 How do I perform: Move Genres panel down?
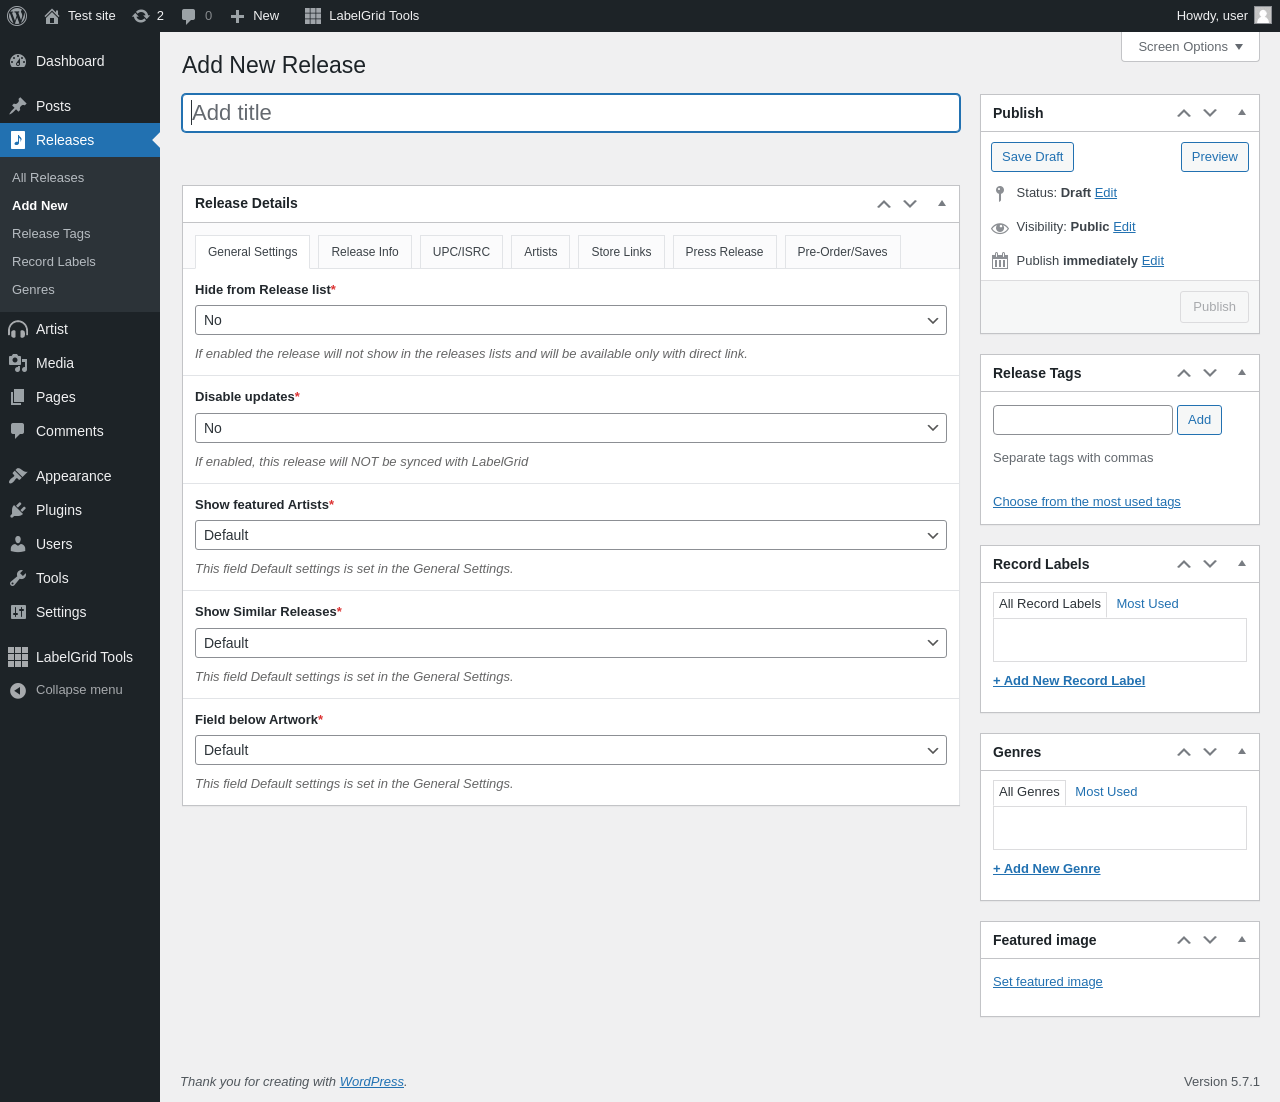pos(1210,752)
